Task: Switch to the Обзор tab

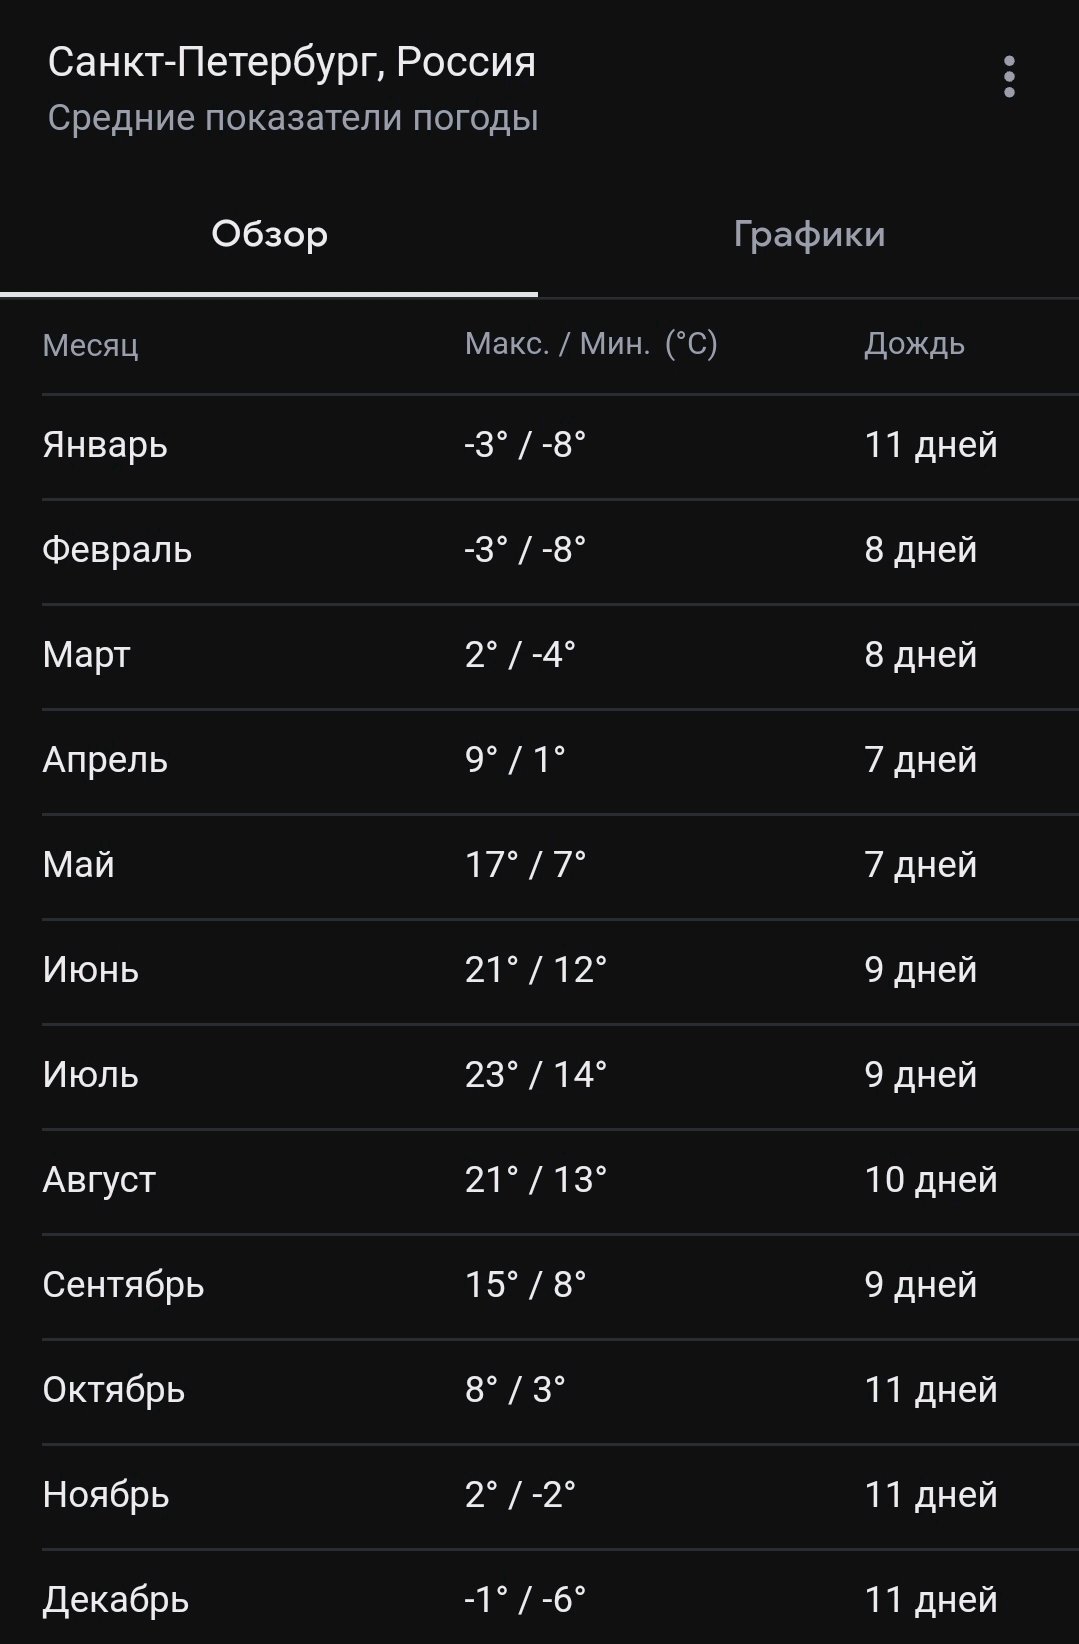Action: coord(269,234)
